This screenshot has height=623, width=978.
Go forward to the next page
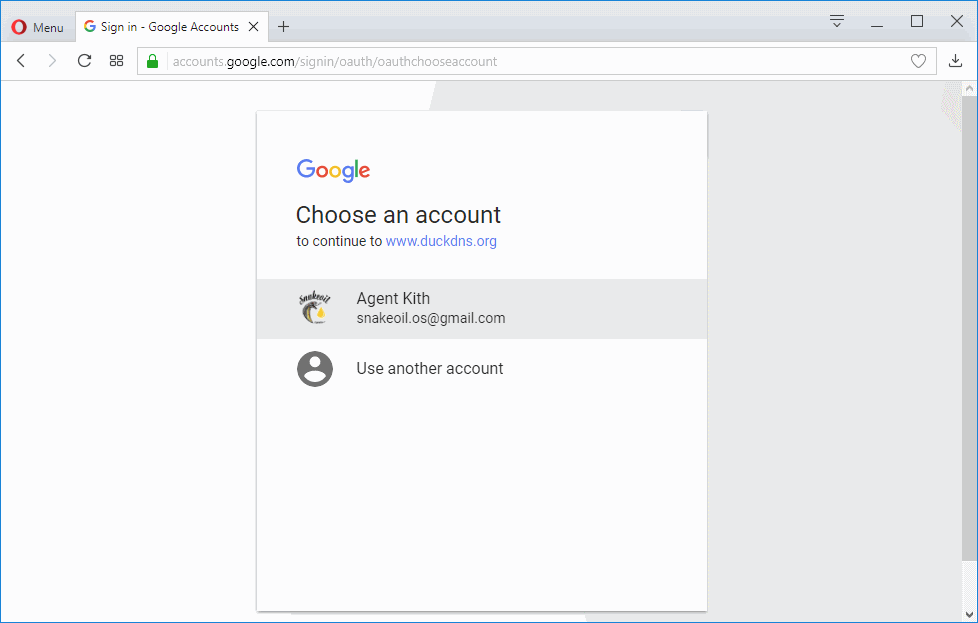[52, 60]
